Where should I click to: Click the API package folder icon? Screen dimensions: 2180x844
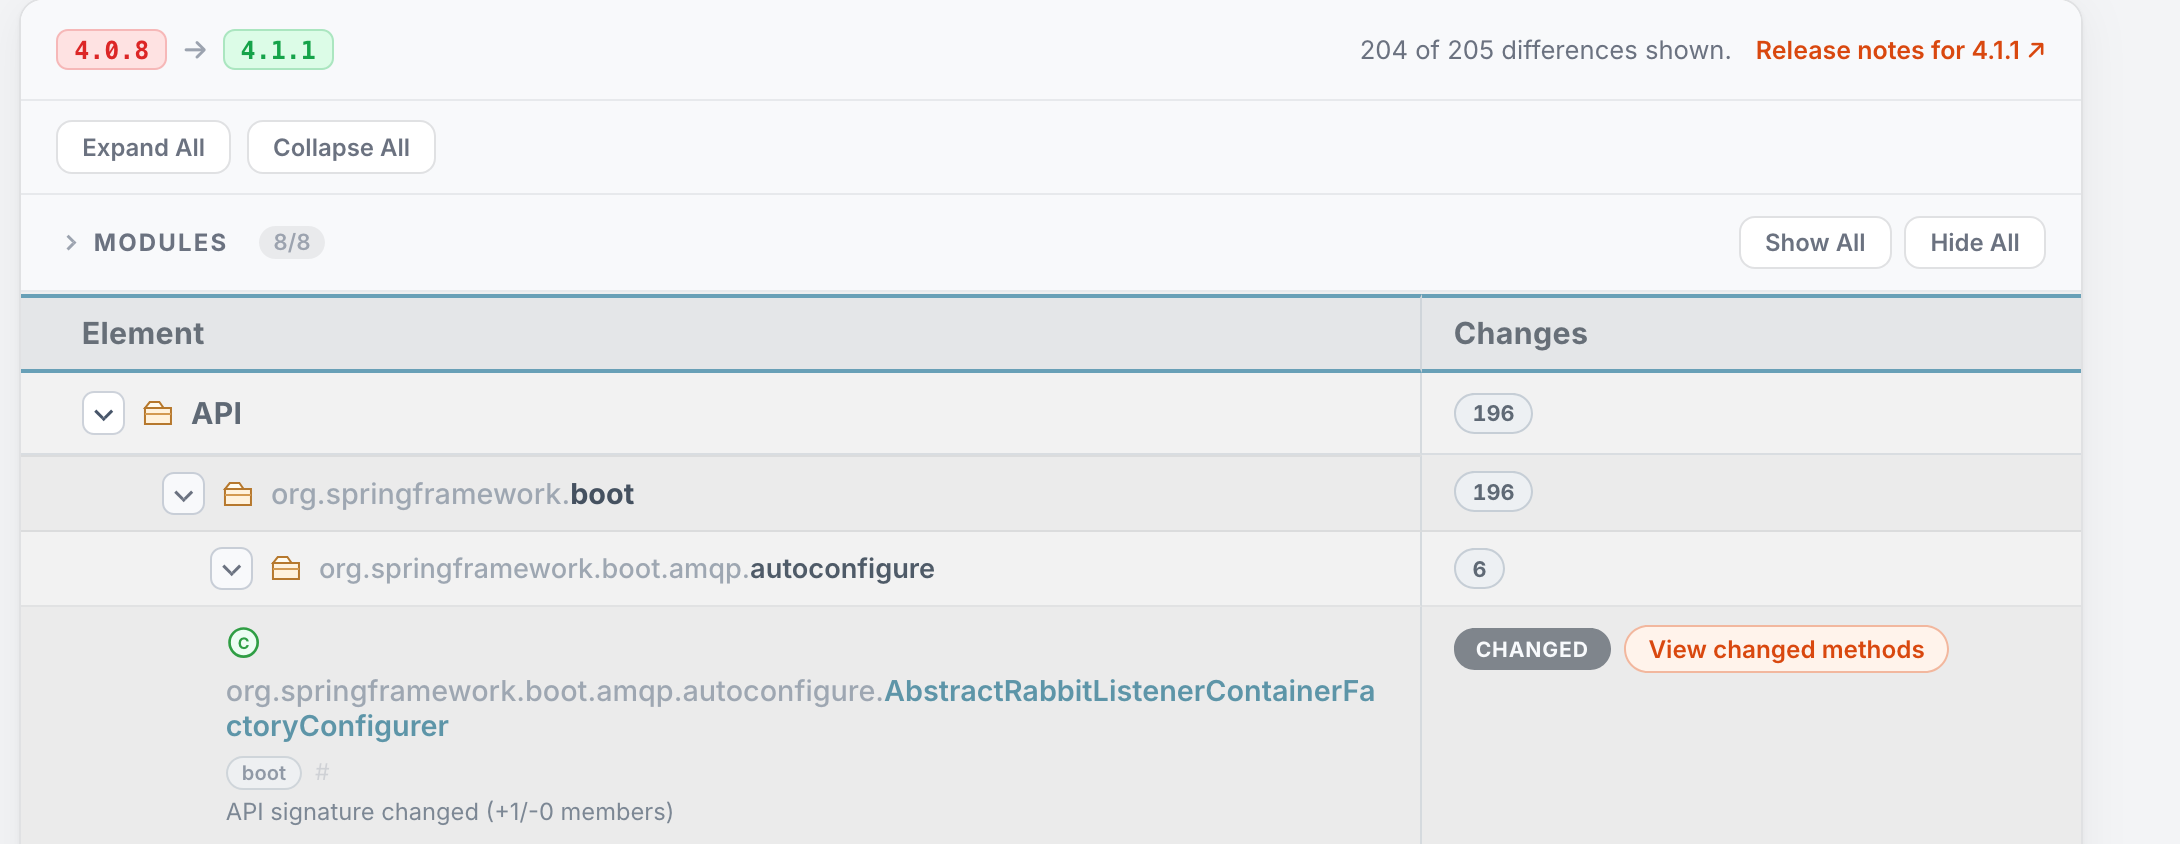click(158, 413)
